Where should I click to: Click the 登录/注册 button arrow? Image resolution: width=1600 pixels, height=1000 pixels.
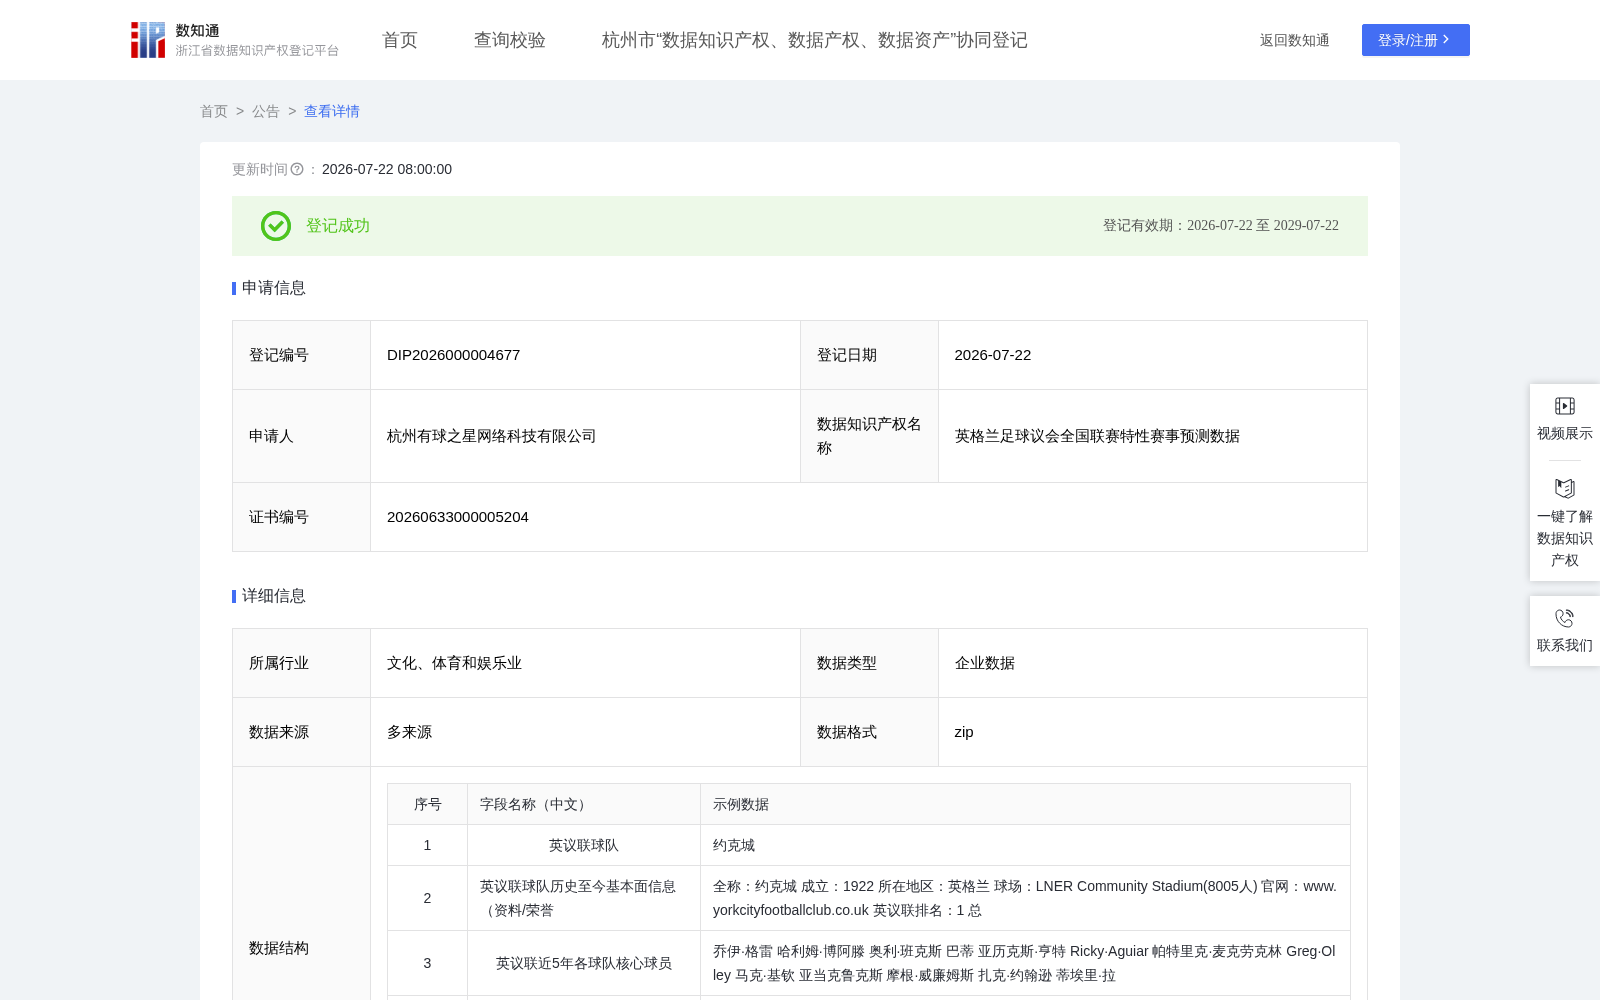[1446, 40]
